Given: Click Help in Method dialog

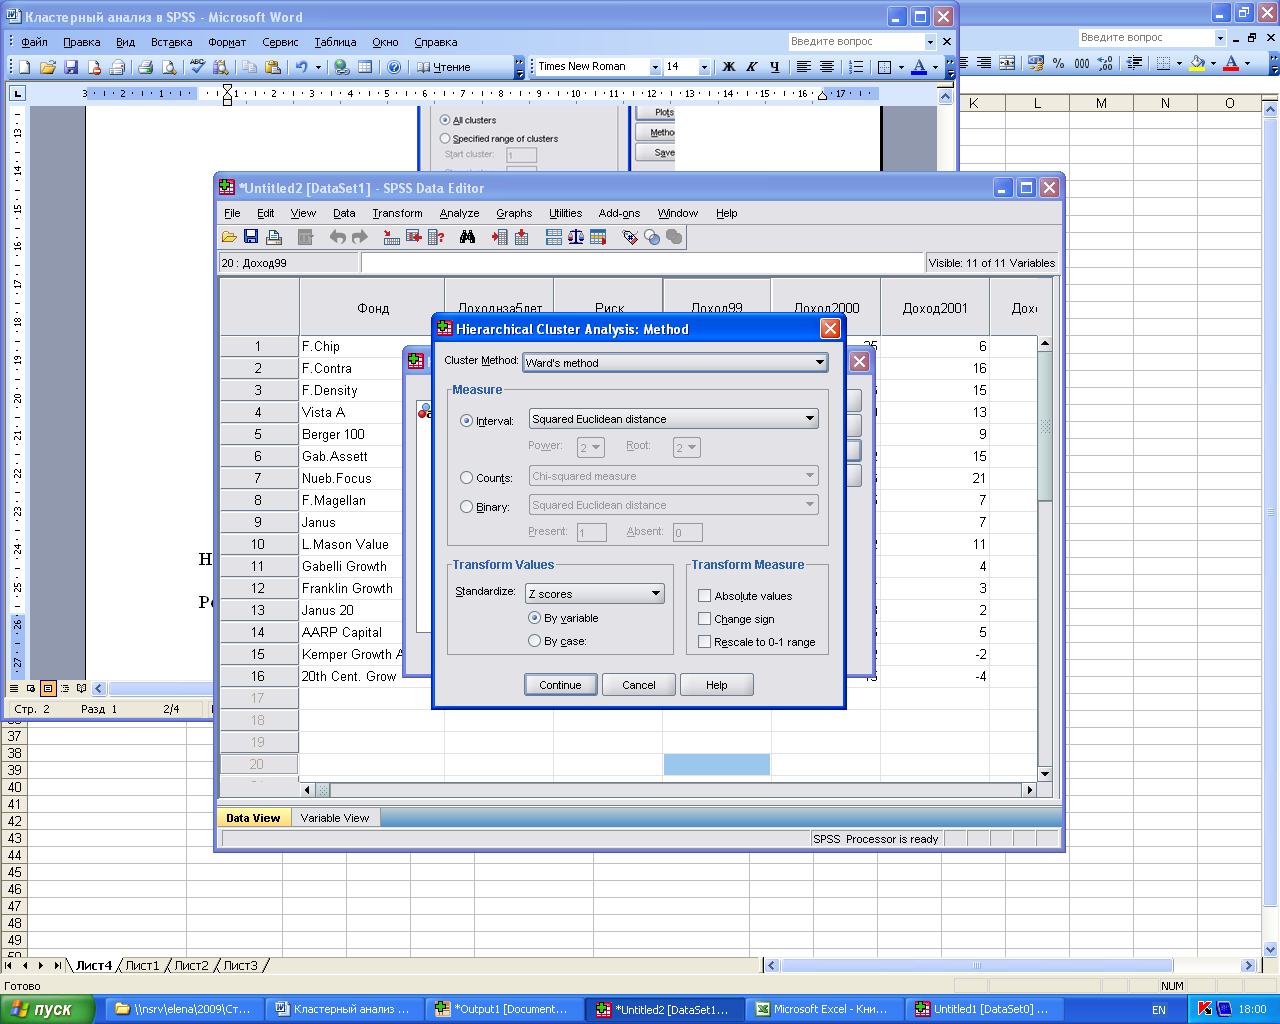Looking at the screenshot, I should (x=716, y=685).
